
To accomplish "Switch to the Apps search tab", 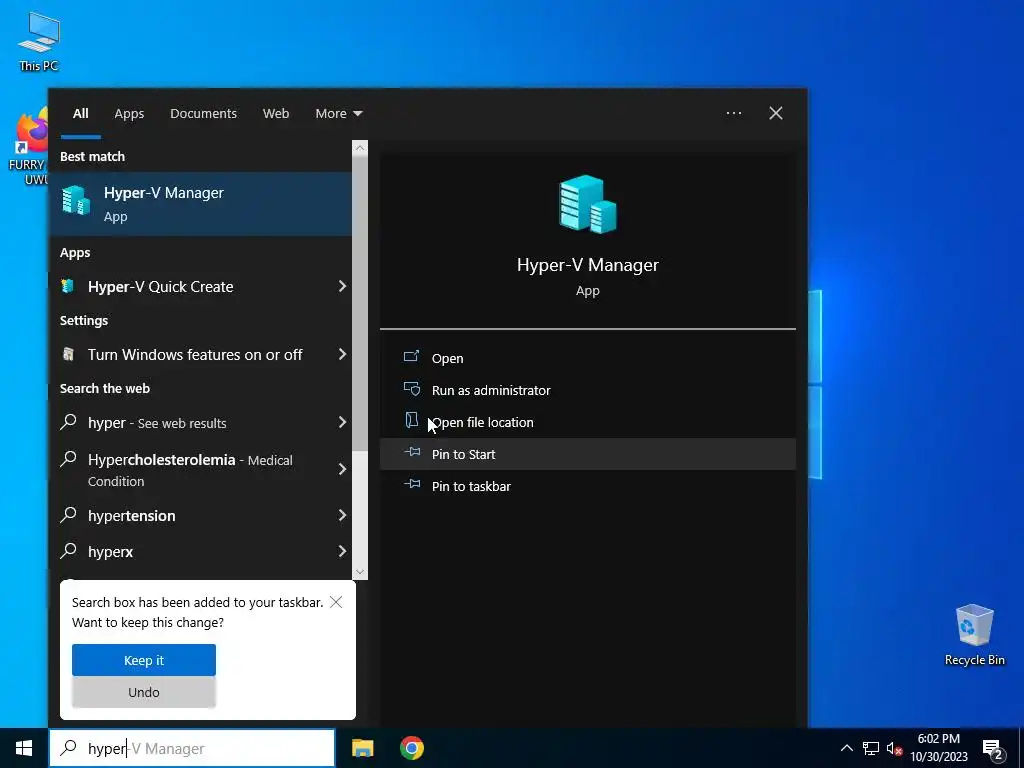I will click(129, 113).
